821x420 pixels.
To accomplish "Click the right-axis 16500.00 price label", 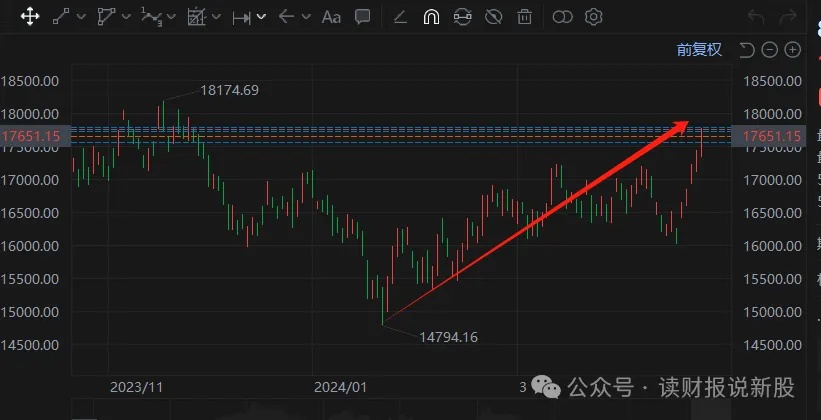I will [772, 213].
